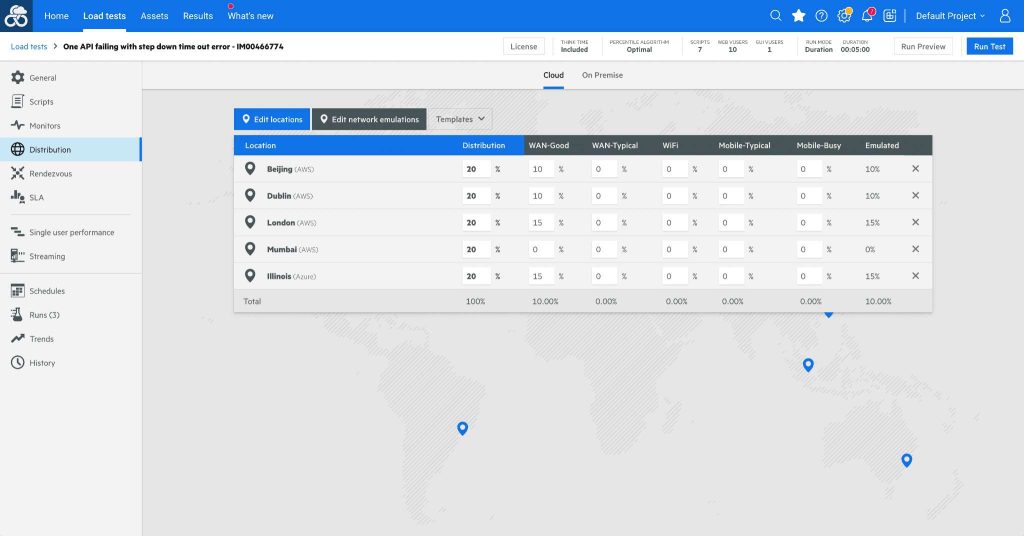Open Results in top navigation
The width and height of the screenshot is (1024, 536).
[x=198, y=16]
